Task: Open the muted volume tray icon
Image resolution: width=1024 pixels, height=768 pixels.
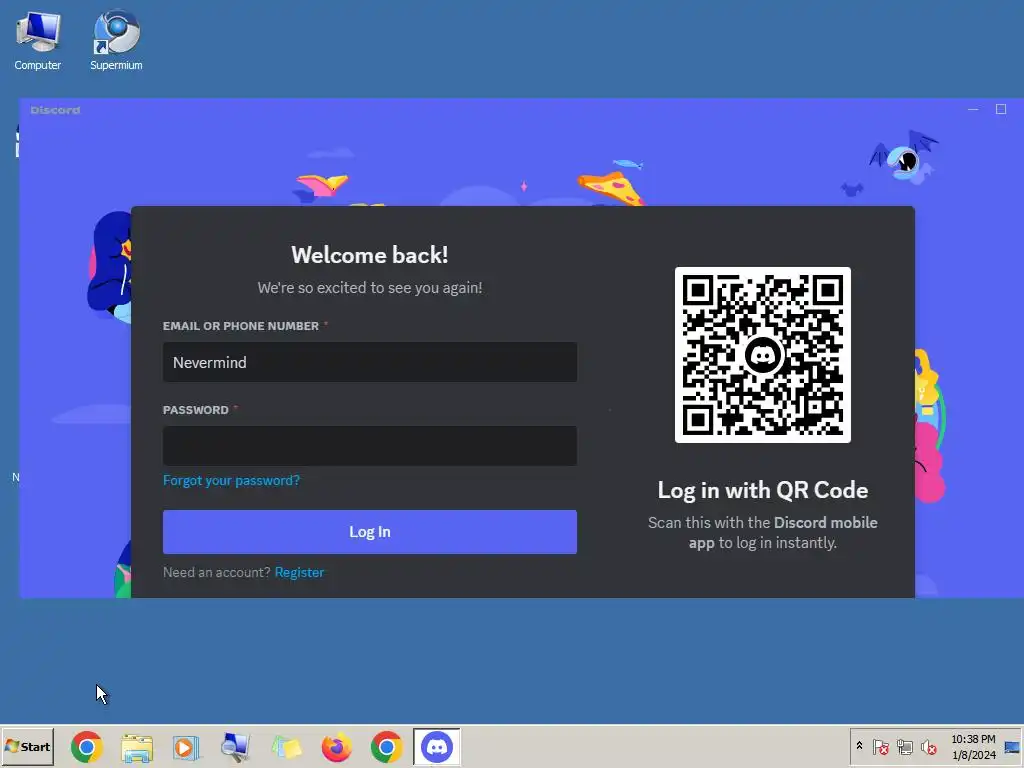Action: tap(928, 747)
